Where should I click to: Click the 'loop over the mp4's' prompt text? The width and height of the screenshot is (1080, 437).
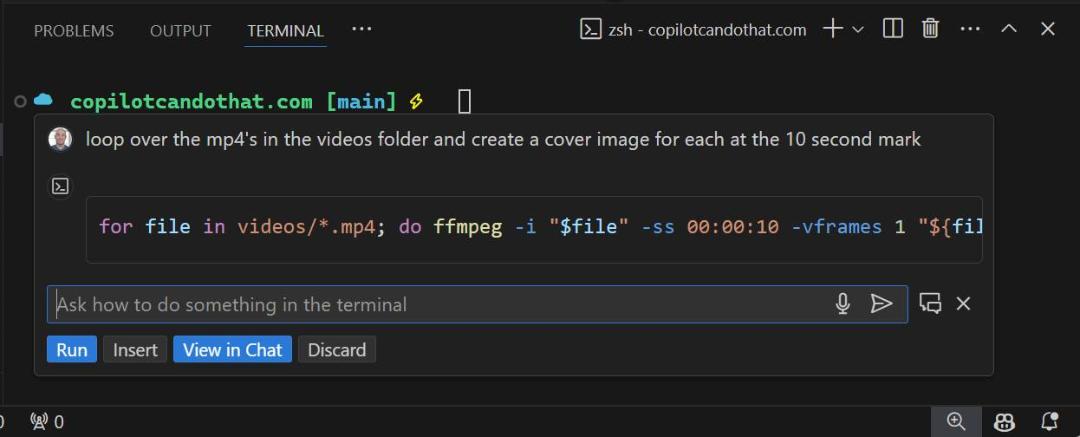coord(503,139)
